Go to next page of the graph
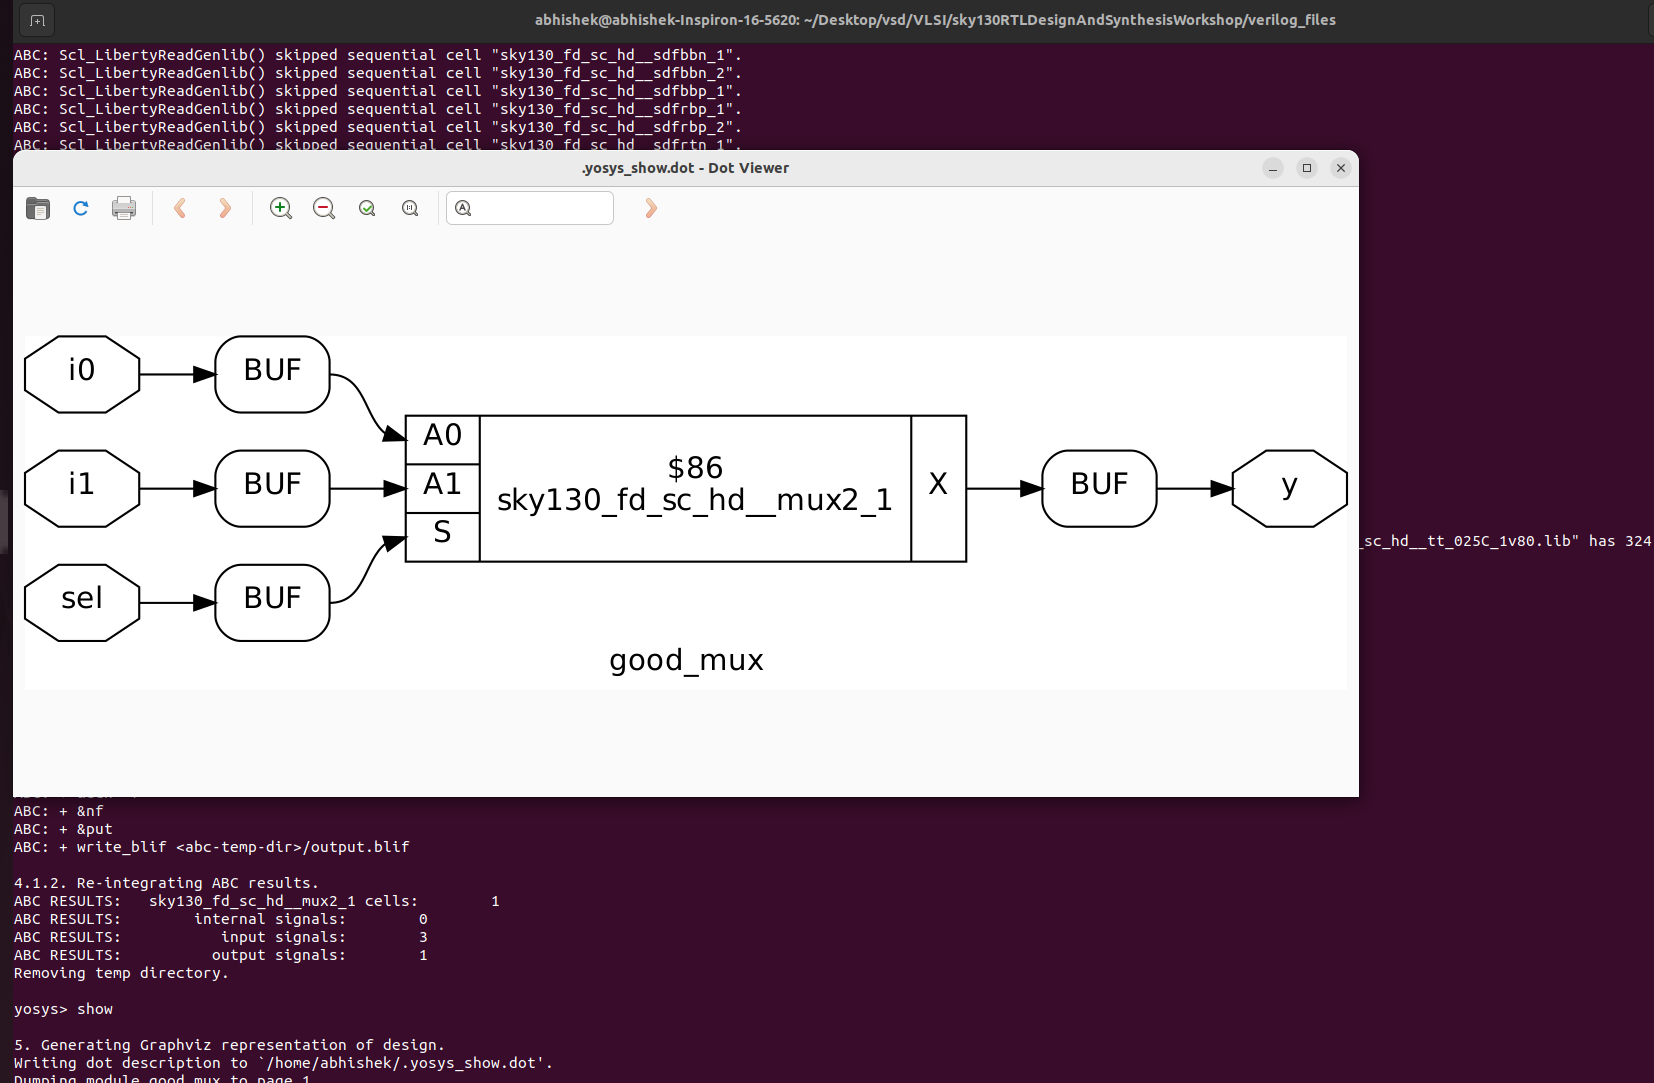Screen dimensions: 1654x1083 tap(225, 208)
